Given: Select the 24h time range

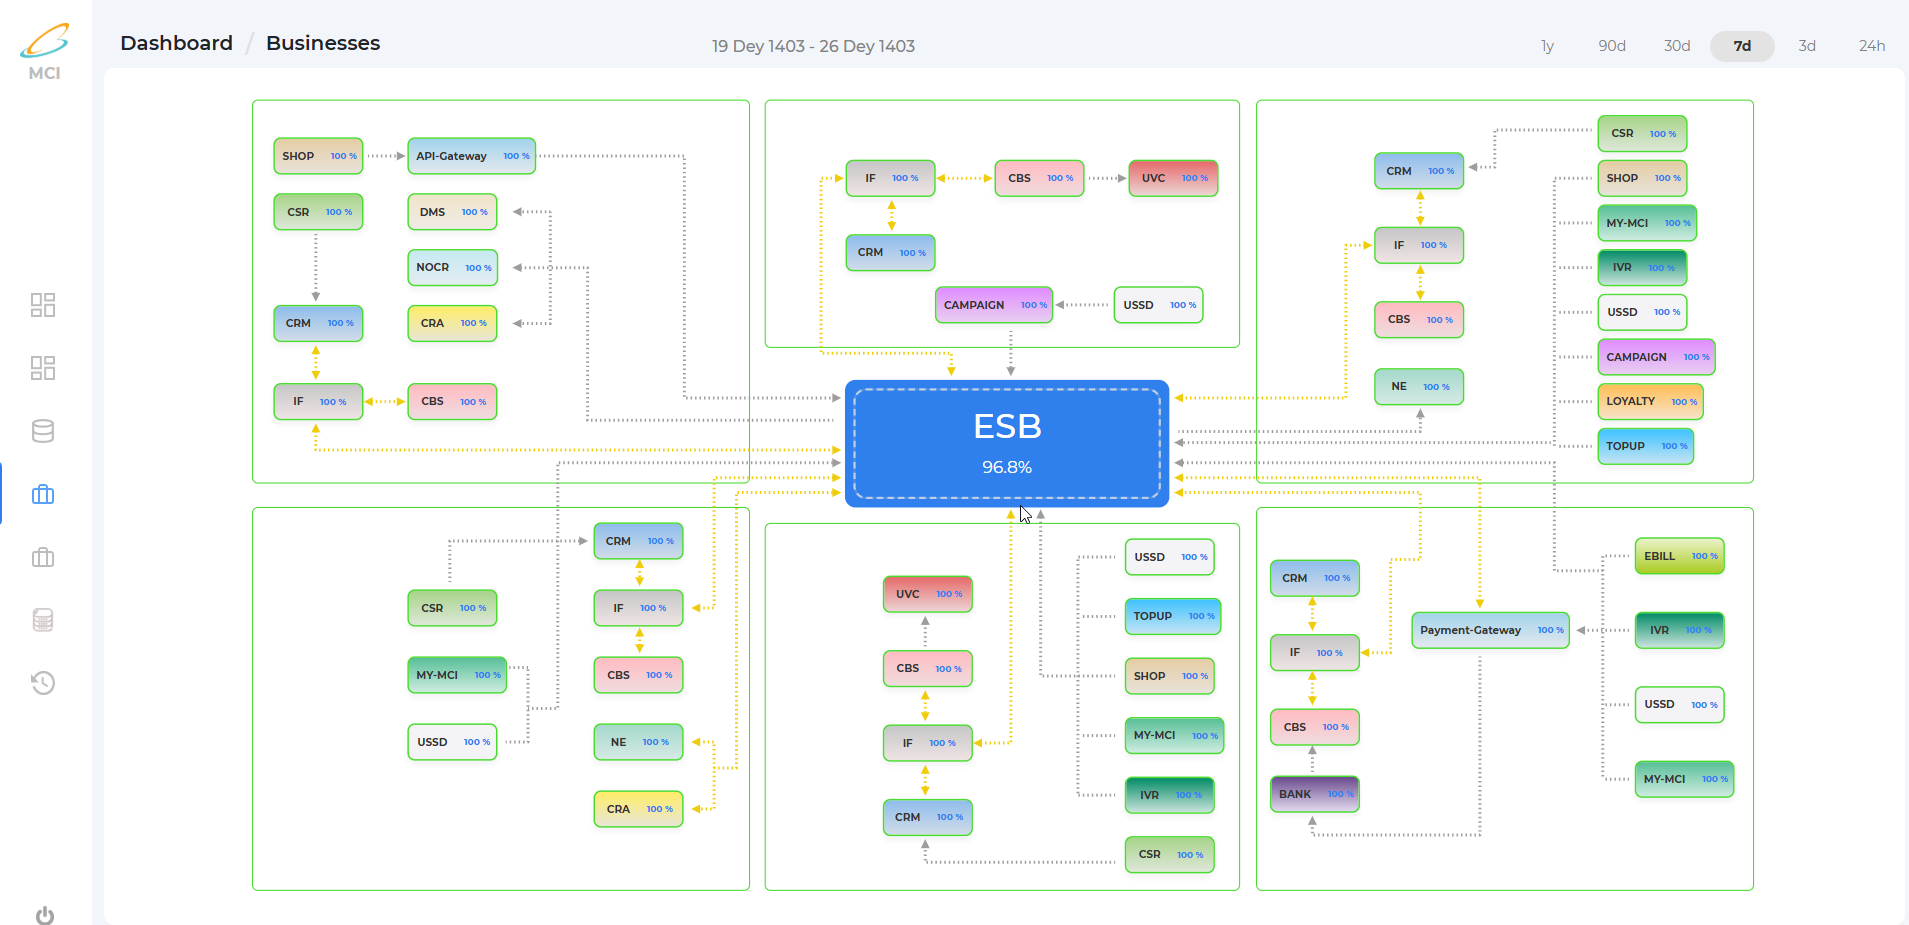Looking at the screenshot, I should [1871, 46].
